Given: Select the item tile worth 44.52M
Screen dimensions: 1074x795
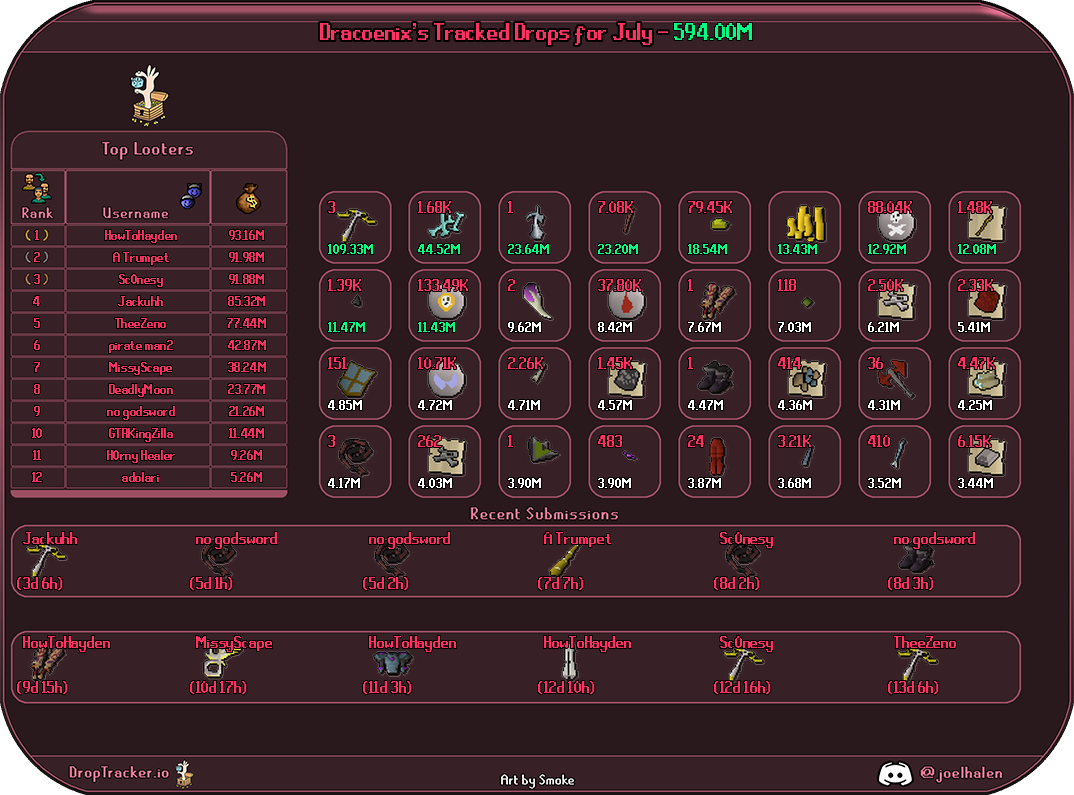Looking at the screenshot, I should (x=445, y=227).
